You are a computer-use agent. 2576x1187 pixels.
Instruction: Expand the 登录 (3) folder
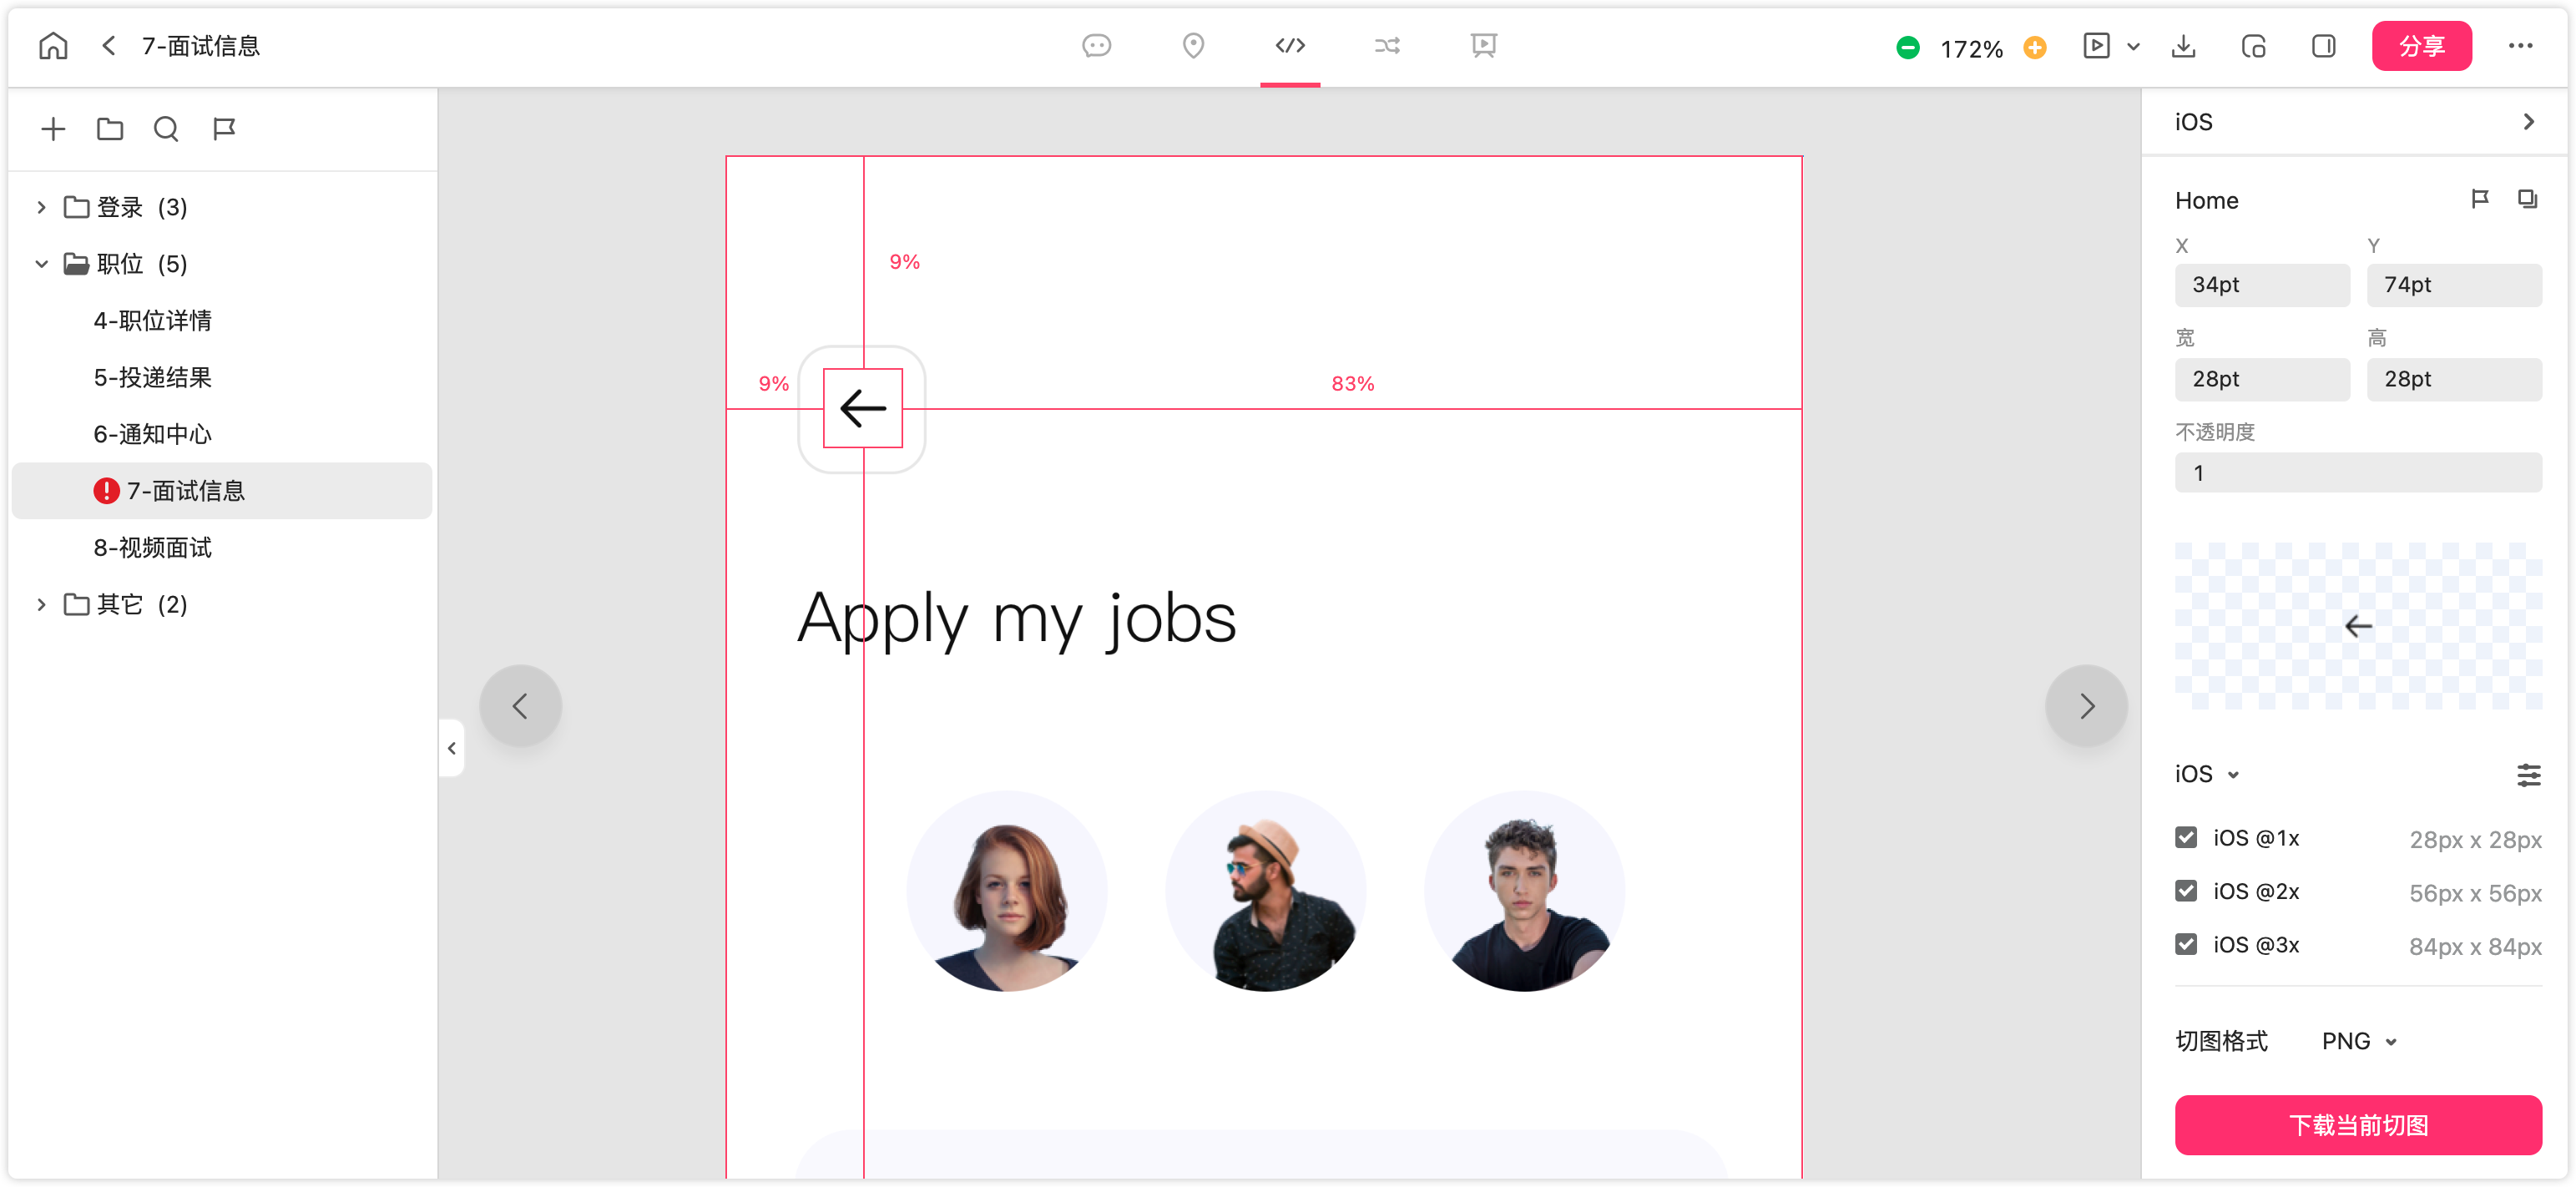point(41,207)
